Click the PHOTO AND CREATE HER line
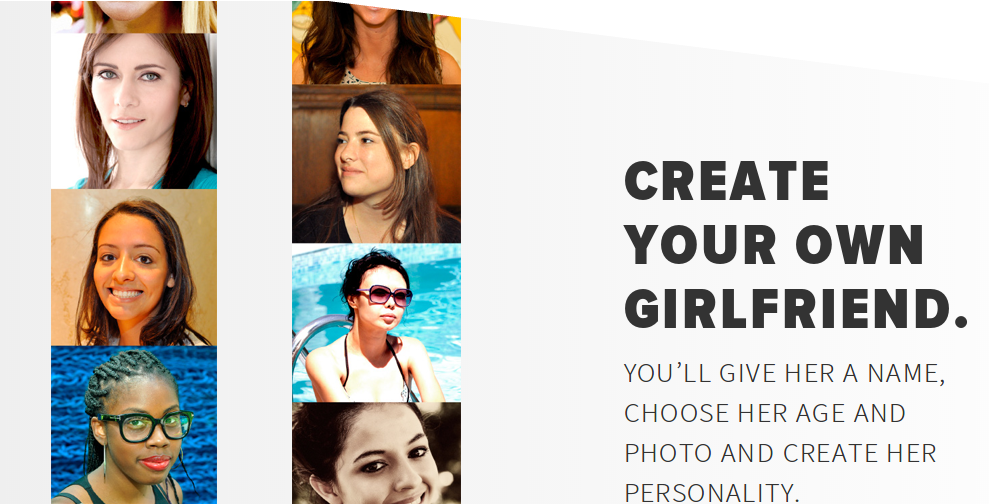The height and width of the screenshot is (504, 989). [781, 454]
